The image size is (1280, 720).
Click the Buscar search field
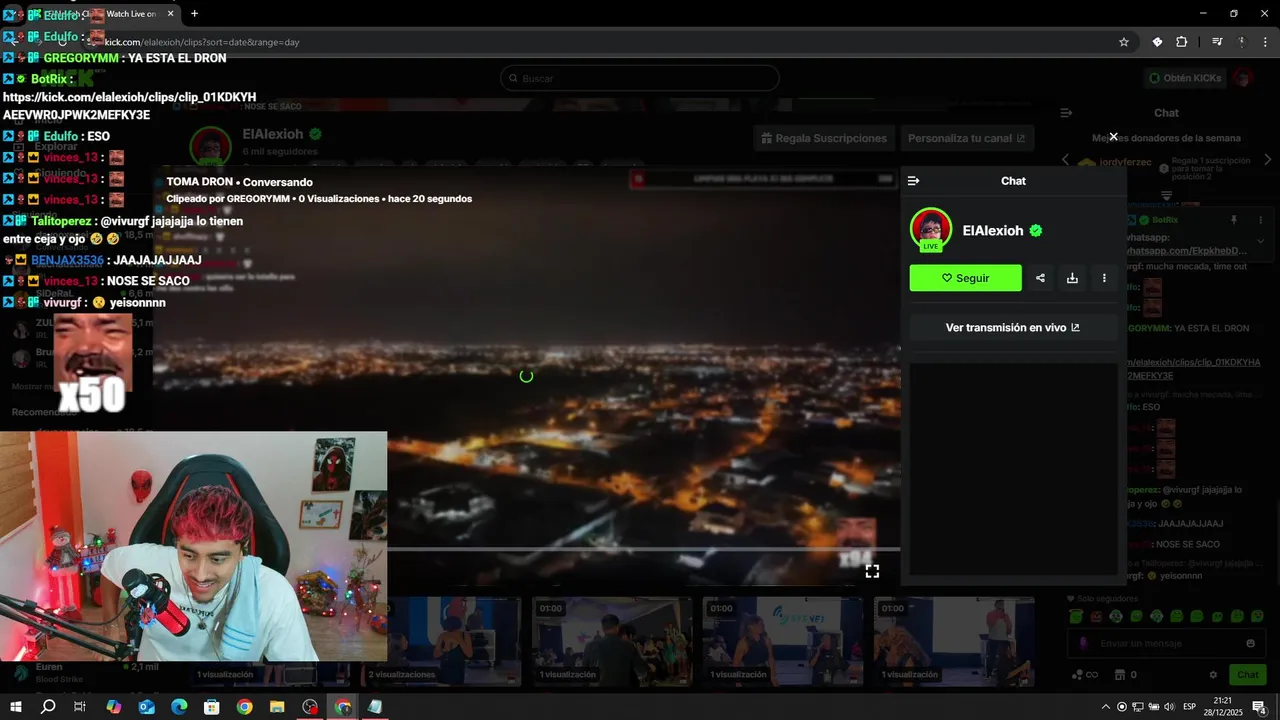(x=640, y=78)
